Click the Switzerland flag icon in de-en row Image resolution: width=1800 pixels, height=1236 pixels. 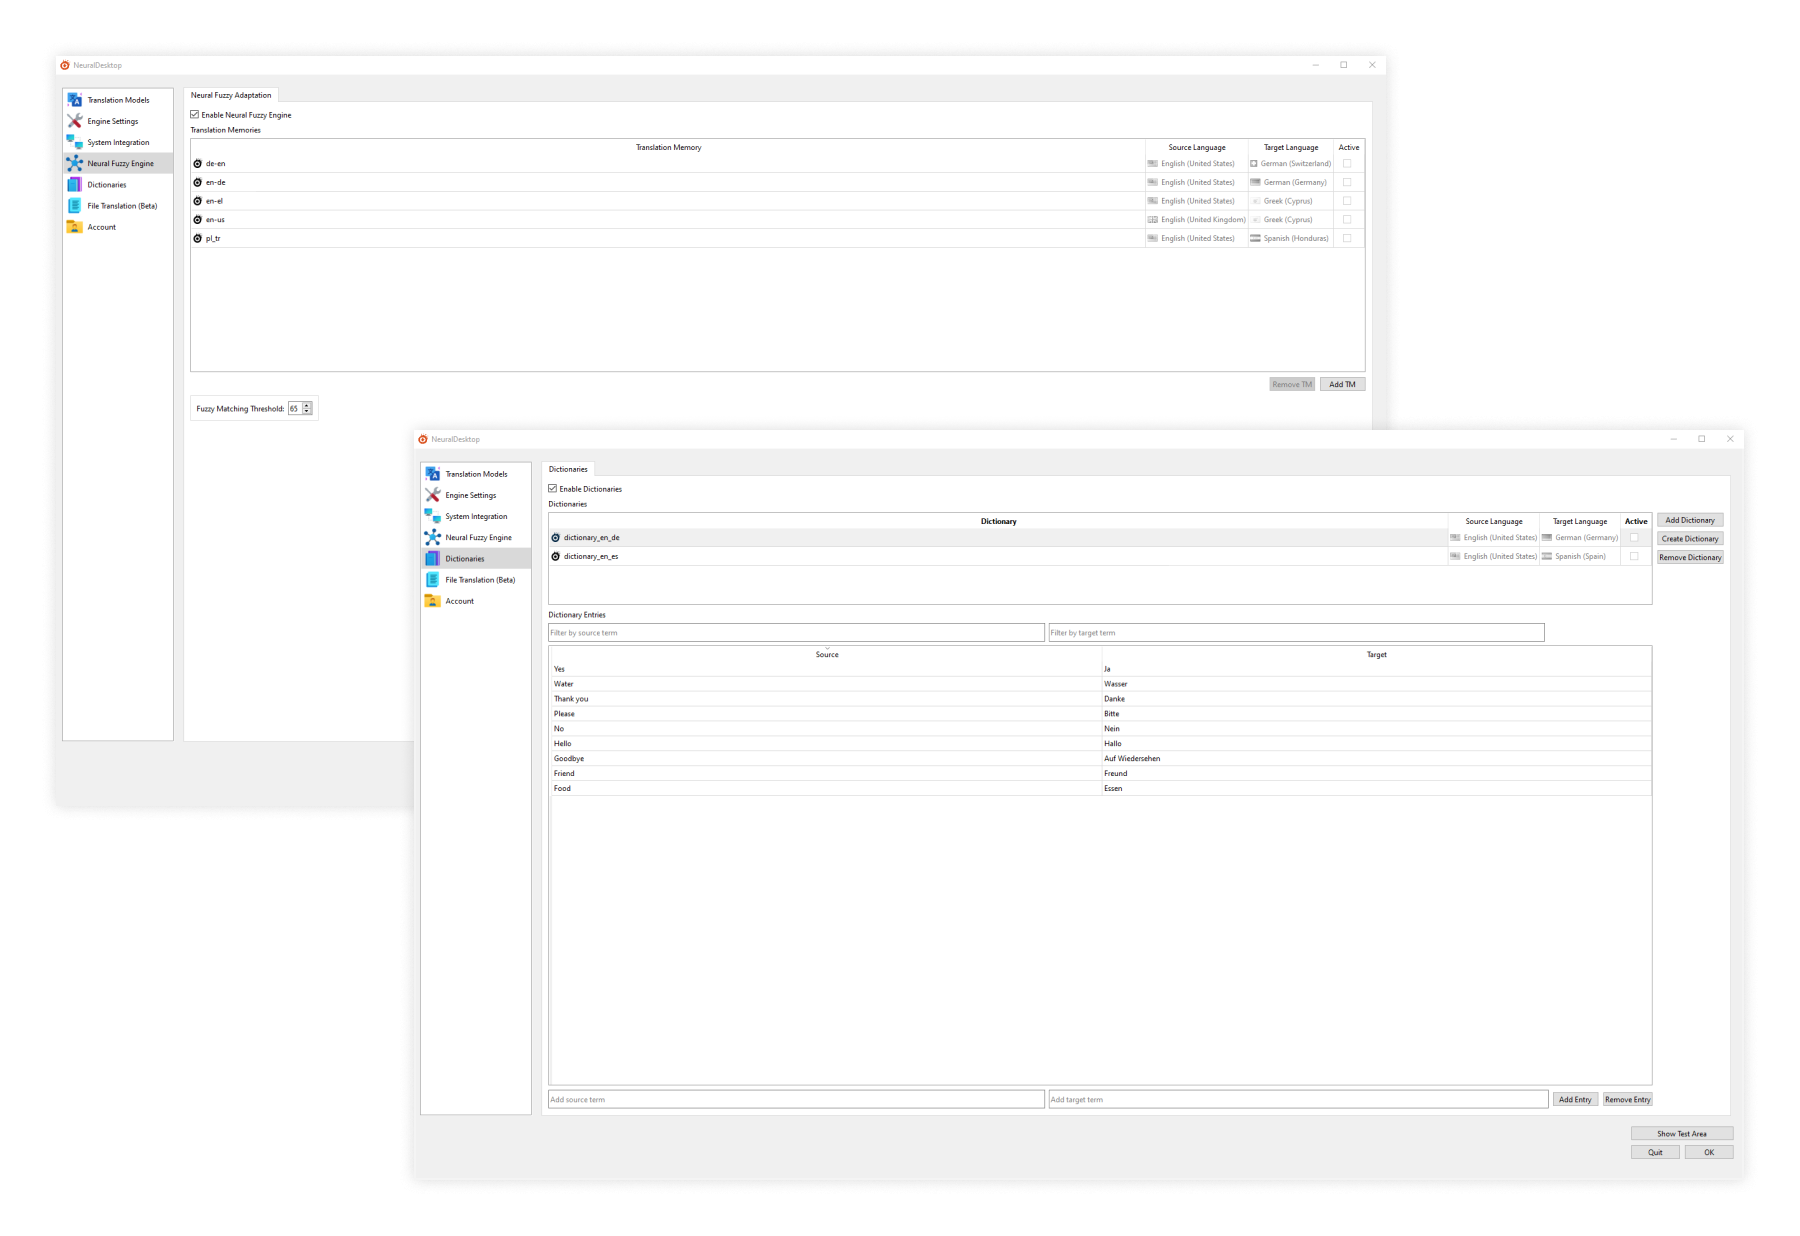pyautogui.click(x=1254, y=163)
